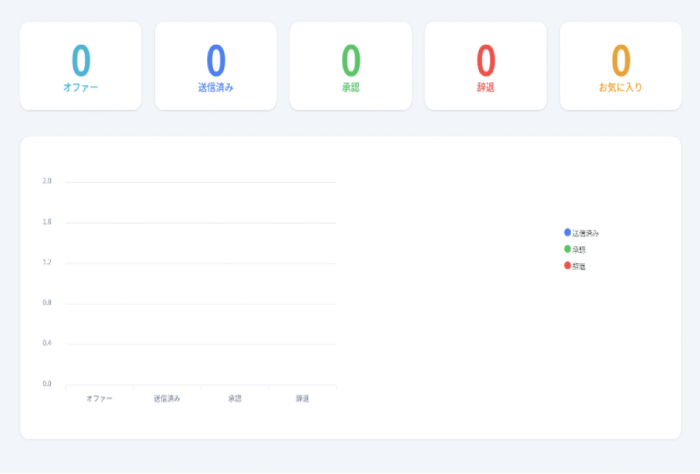Click 承認 label on chart x-axis

(234, 399)
